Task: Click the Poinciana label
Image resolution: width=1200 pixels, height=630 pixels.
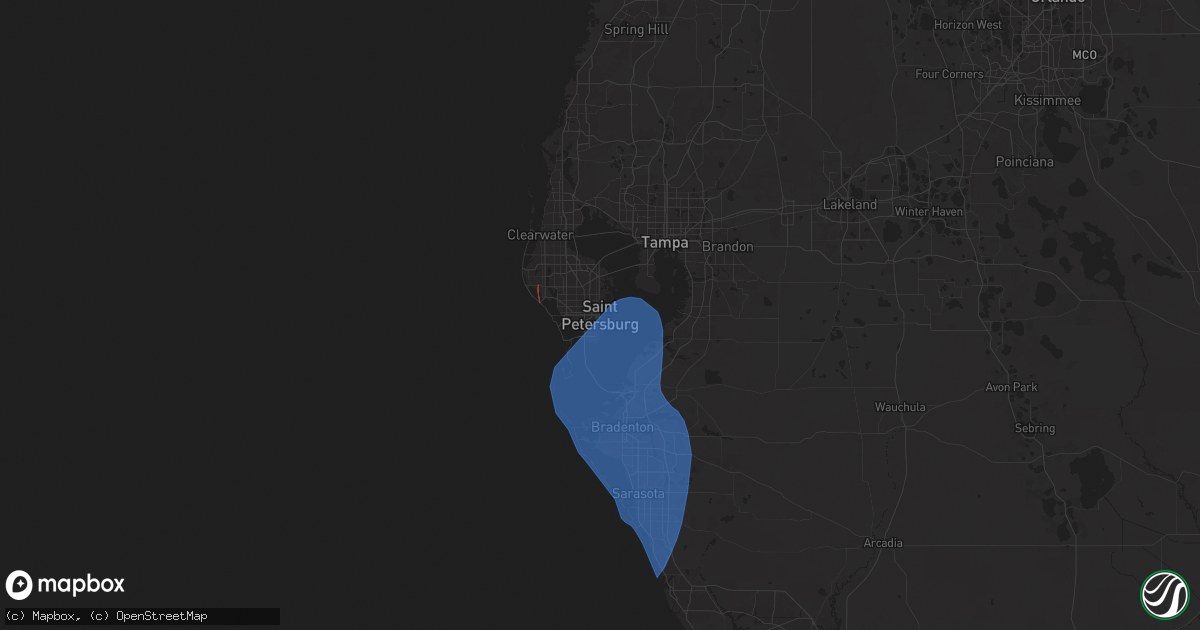Action: [x=1025, y=162]
